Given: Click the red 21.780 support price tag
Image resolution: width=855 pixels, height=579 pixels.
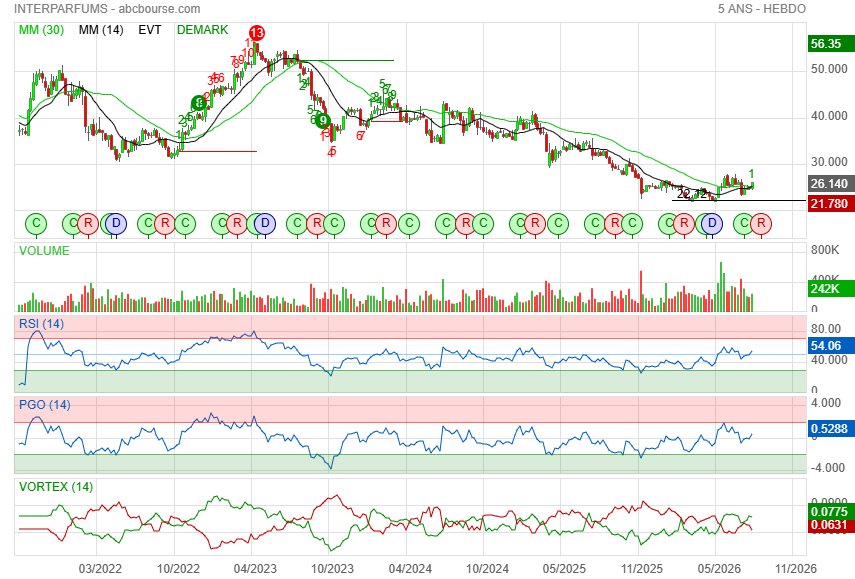Looking at the screenshot, I should (x=830, y=204).
